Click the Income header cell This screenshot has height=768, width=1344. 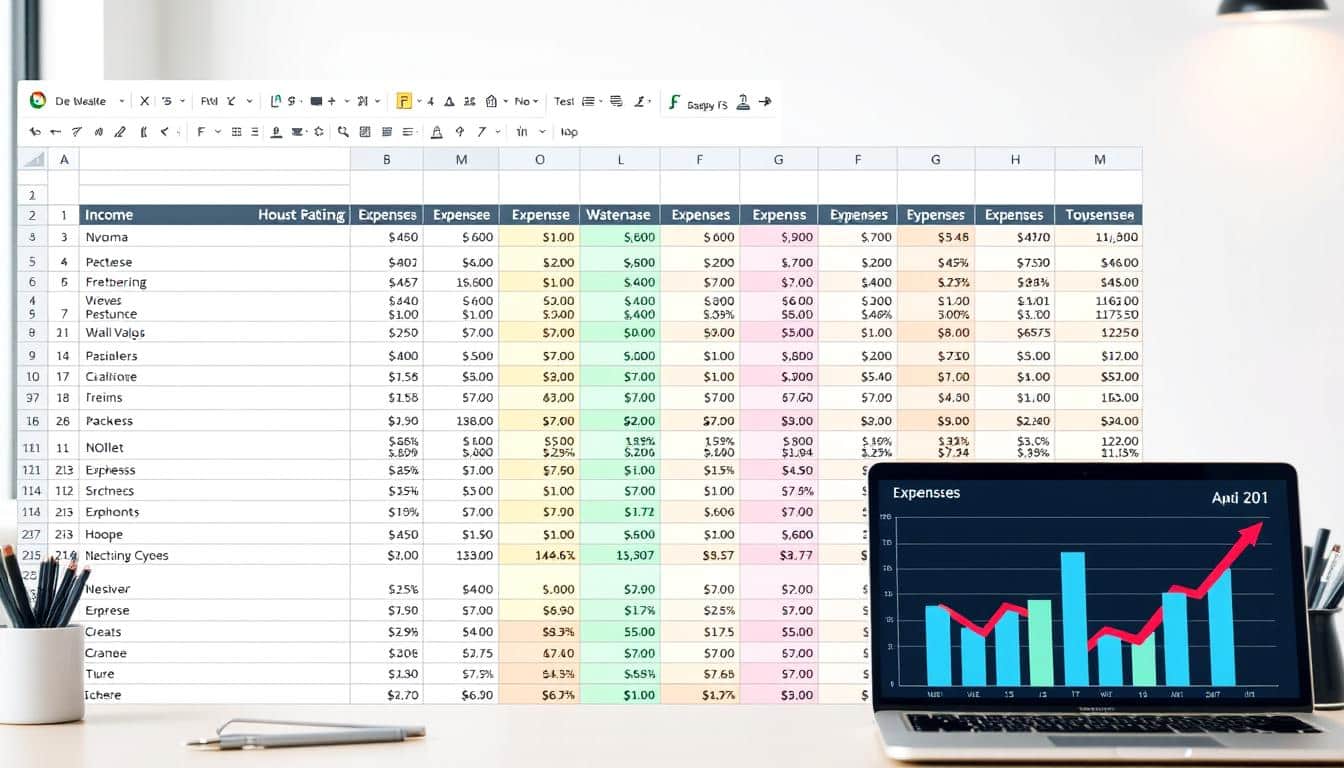(109, 215)
